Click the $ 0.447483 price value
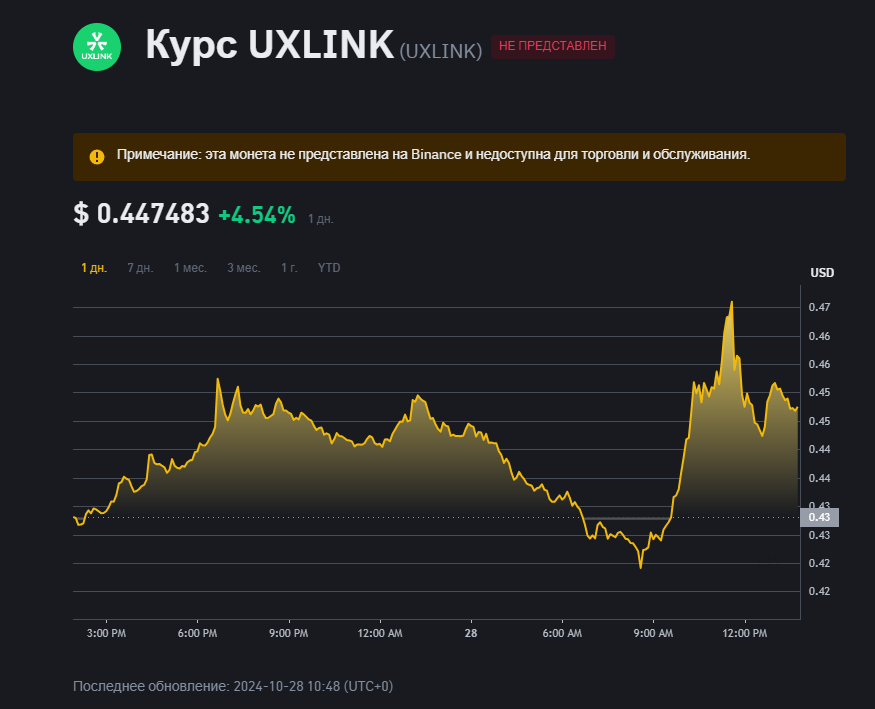The height and width of the screenshot is (709, 875). pyautogui.click(x=141, y=214)
